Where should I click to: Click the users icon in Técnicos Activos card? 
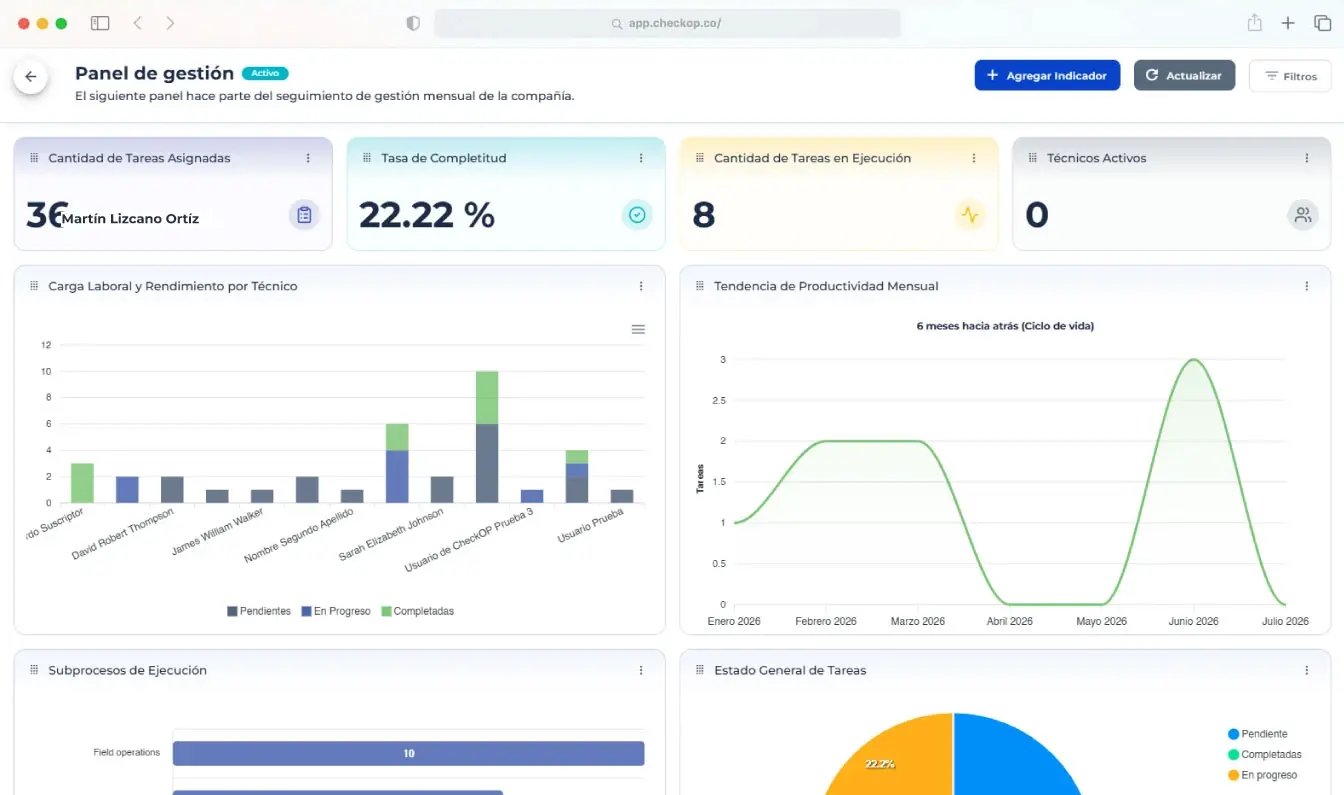[x=1303, y=215]
